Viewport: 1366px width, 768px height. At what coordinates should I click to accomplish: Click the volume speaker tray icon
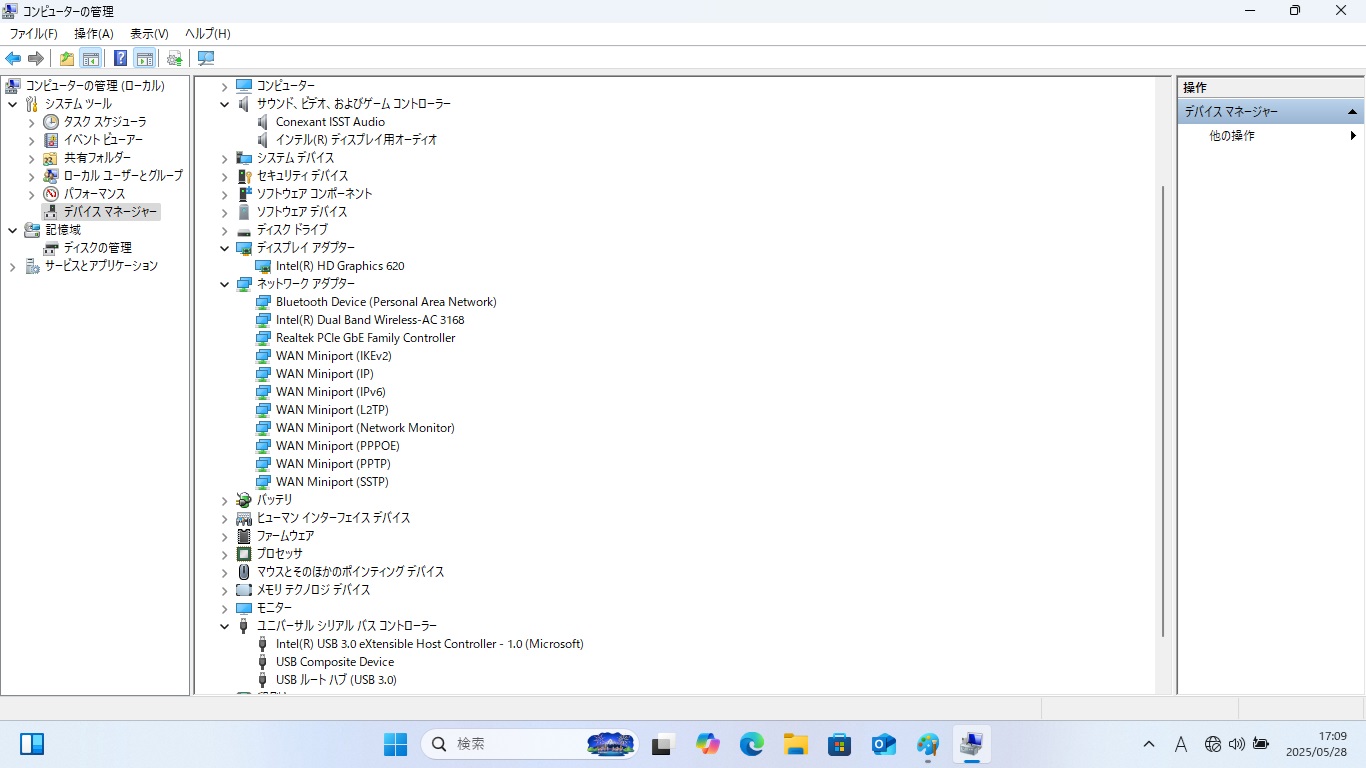pyautogui.click(x=1237, y=744)
